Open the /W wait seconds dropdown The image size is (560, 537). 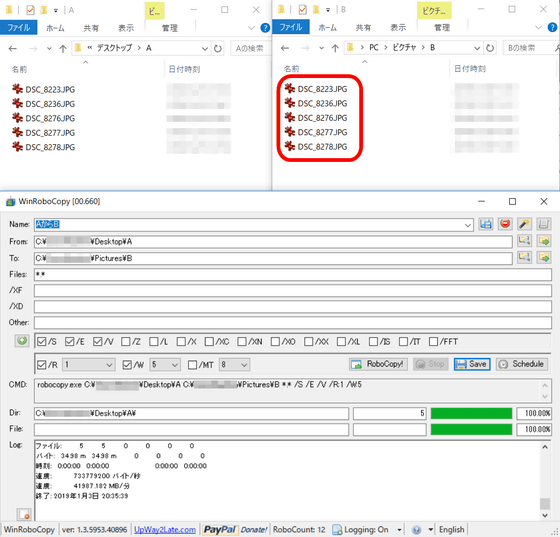(x=175, y=365)
